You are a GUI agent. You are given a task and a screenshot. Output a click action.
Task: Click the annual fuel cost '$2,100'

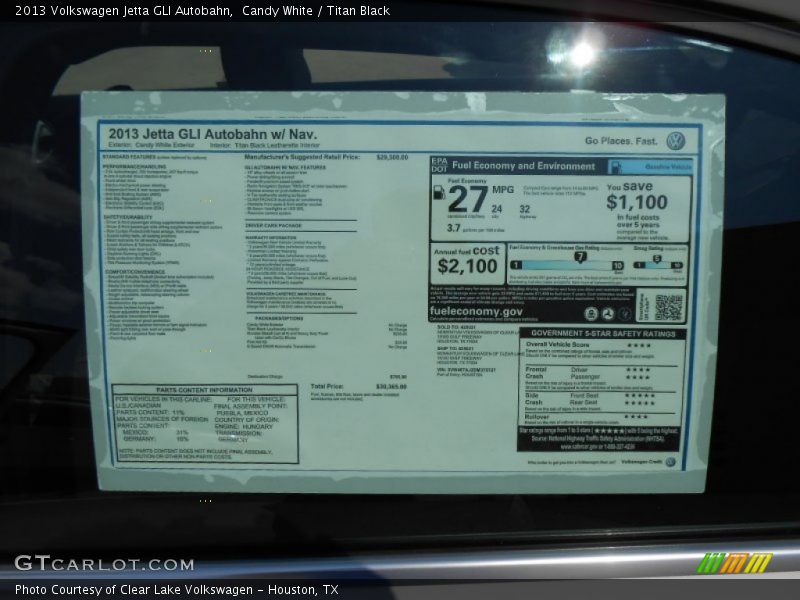point(467,266)
